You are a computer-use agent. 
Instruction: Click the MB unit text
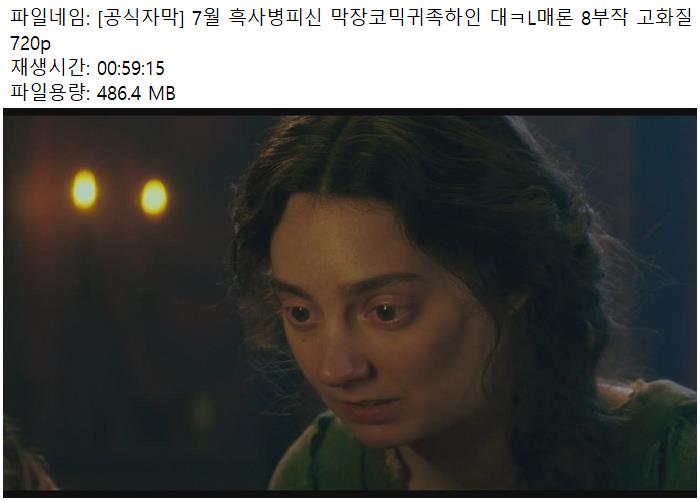162,93
